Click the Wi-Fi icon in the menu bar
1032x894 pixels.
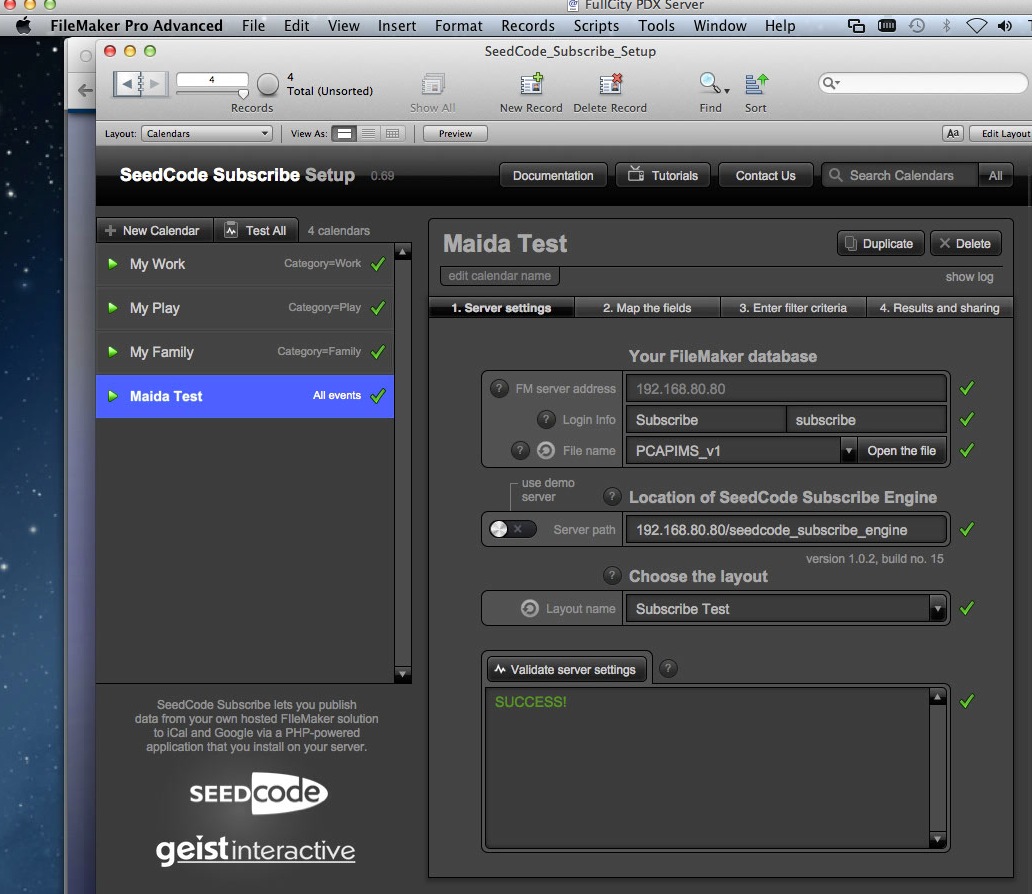pyautogui.click(x=976, y=26)
